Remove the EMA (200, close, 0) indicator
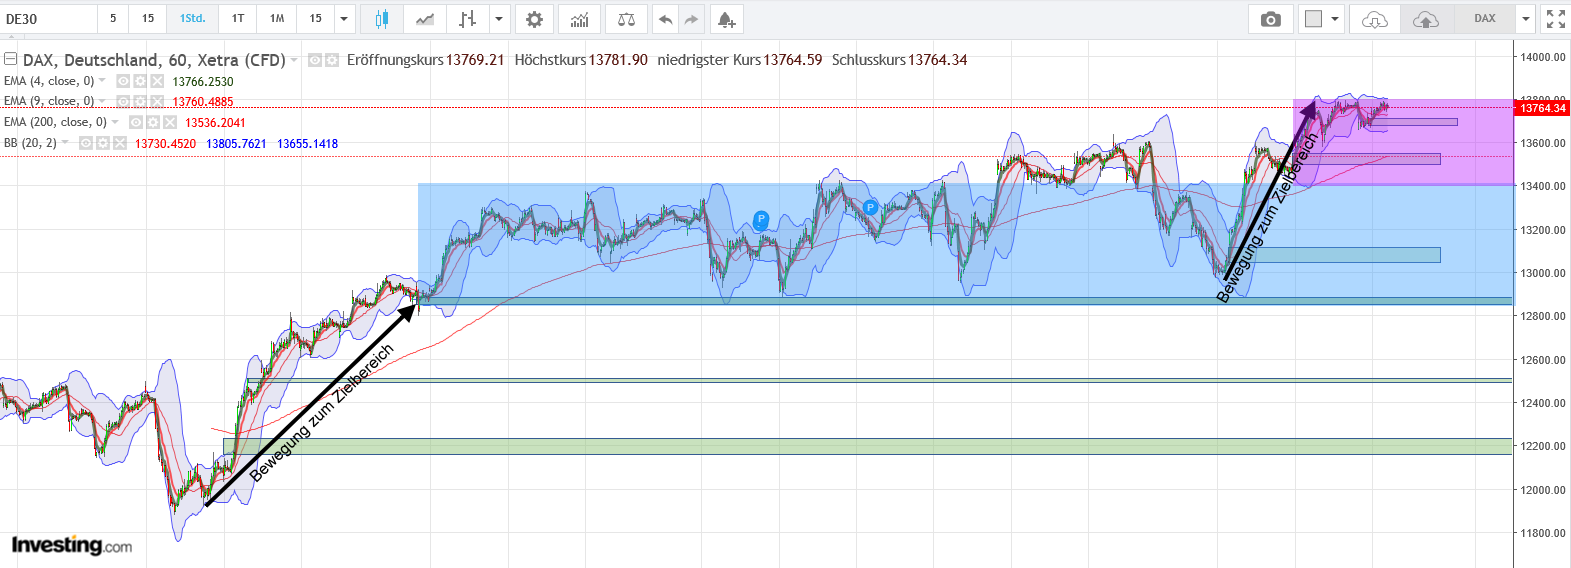The height and width of the screenshot is (568, 1571). coord(170,122)
